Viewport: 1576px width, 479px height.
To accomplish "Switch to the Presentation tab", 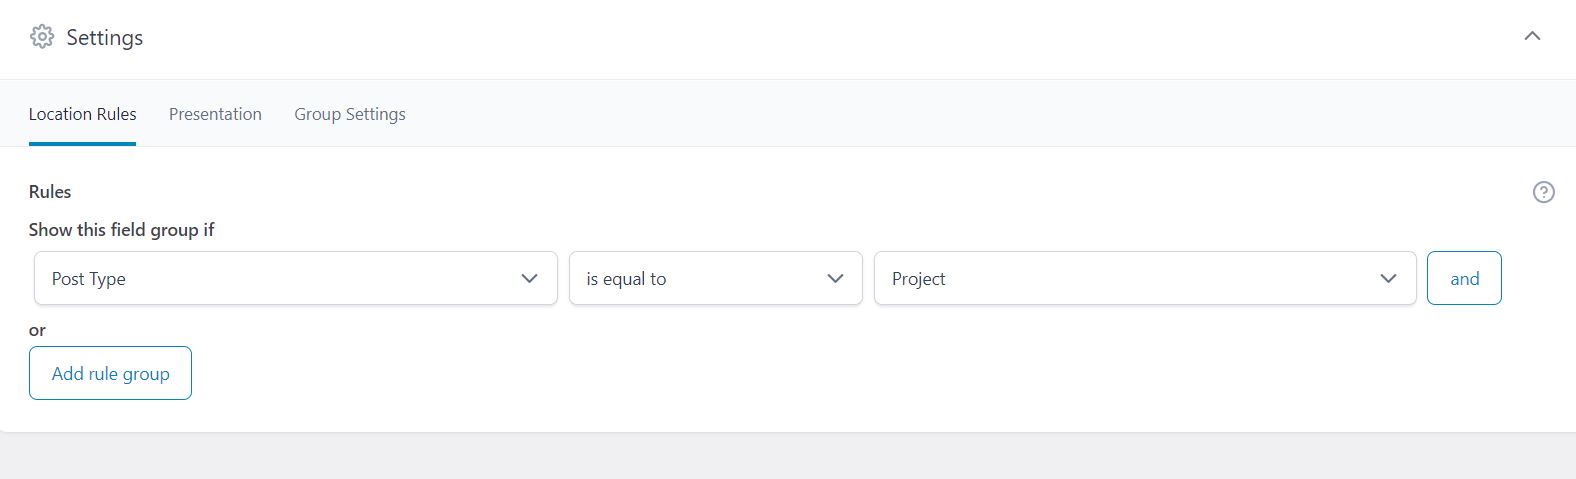I will coord(215,114).
